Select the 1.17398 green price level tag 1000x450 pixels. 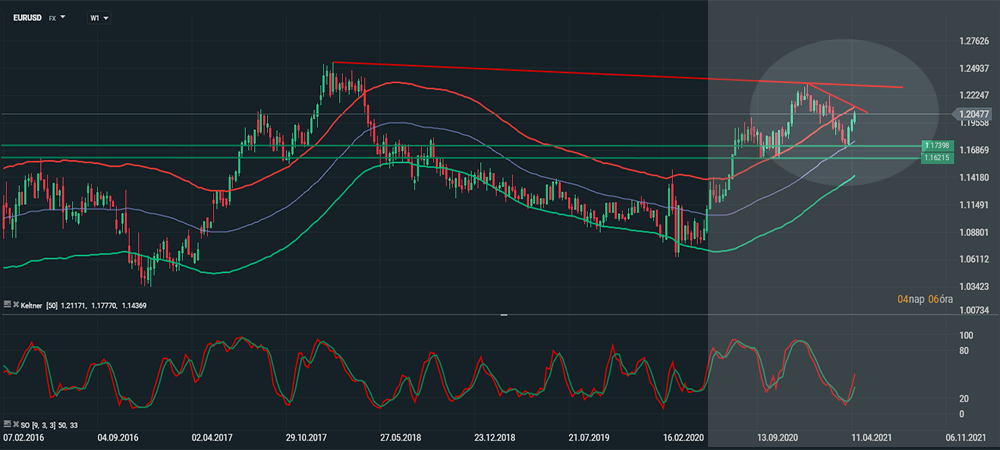(936, 147)
